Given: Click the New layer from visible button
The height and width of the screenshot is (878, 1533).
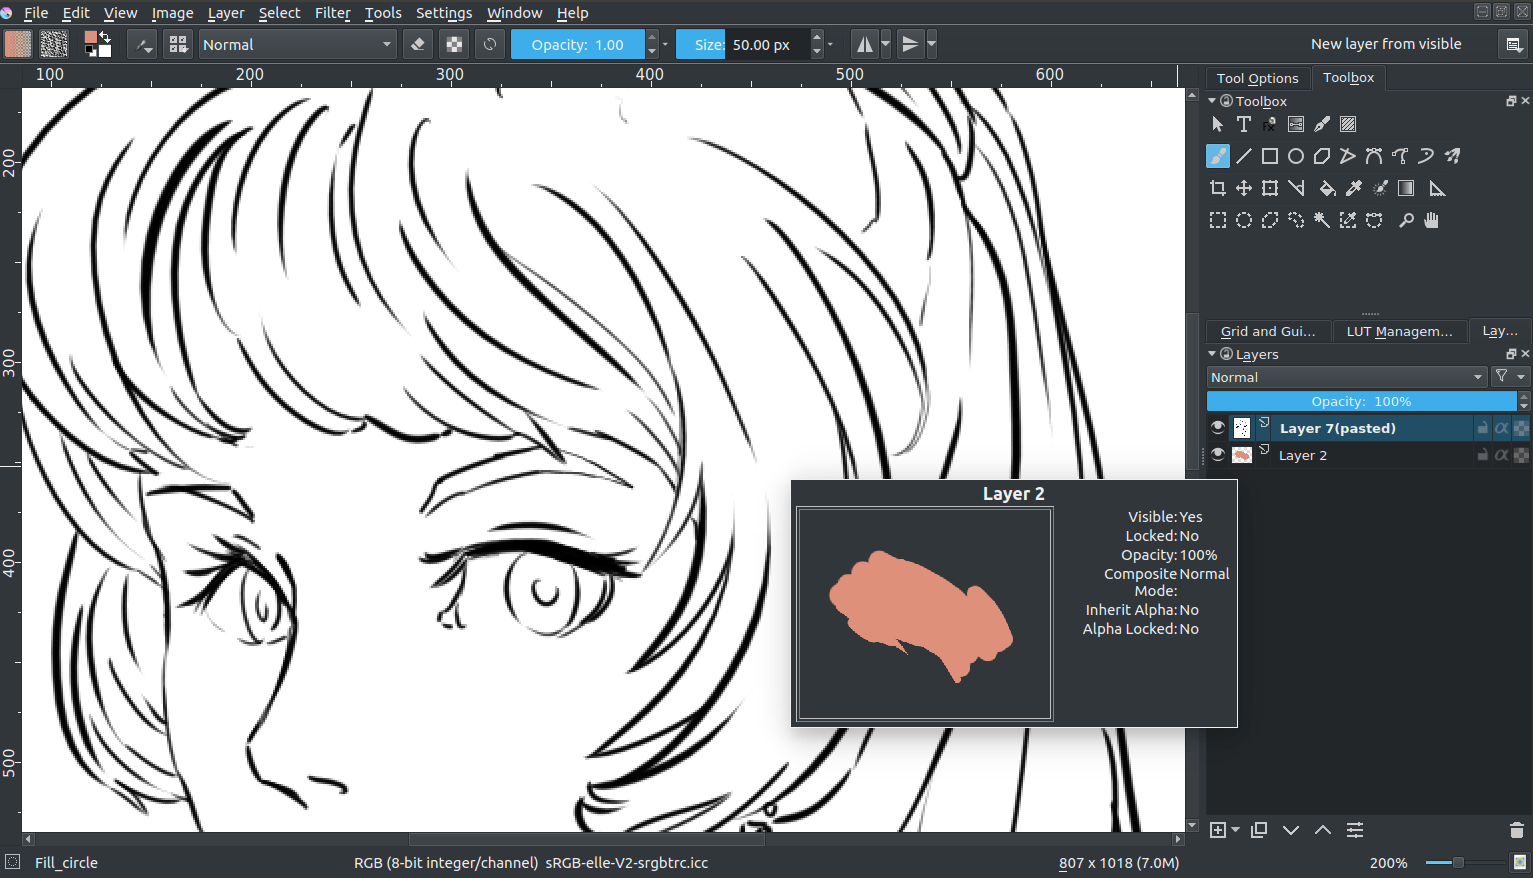Looking at the screenshot, I should tap(1385, 44).
